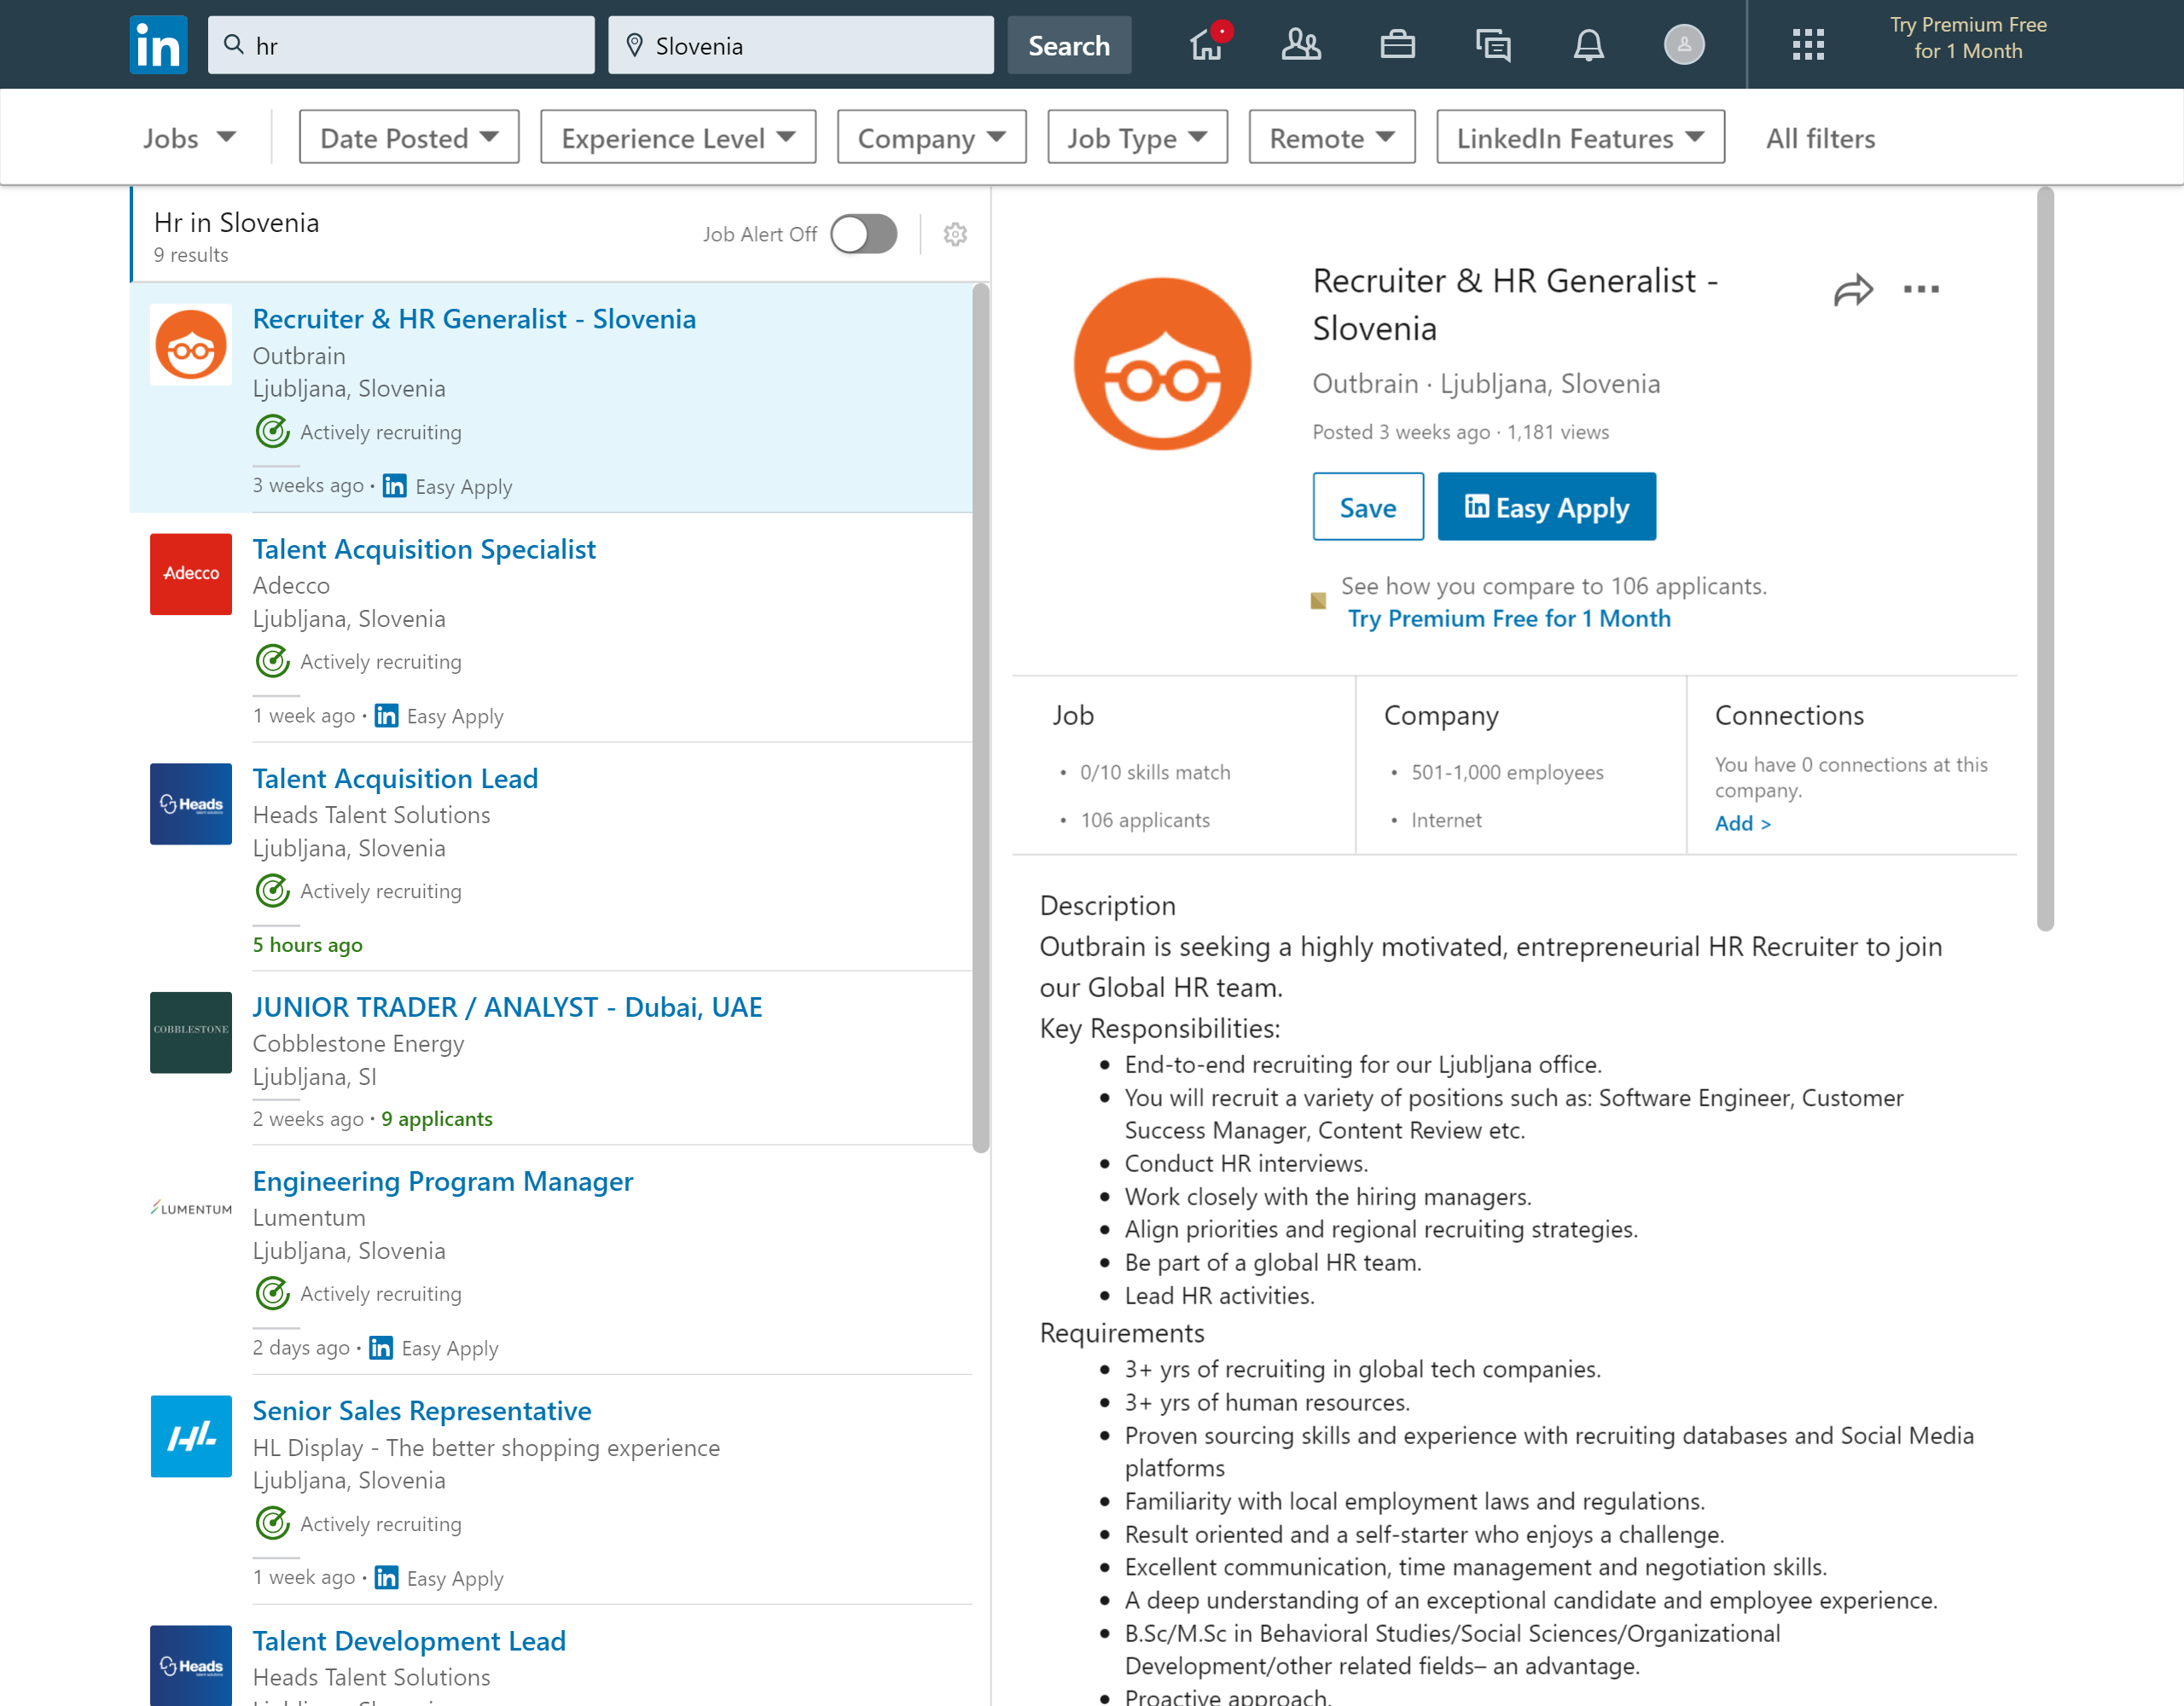Click the hr keyword search field
This screenshot has height=1706, width=2184.
[401, 45]
